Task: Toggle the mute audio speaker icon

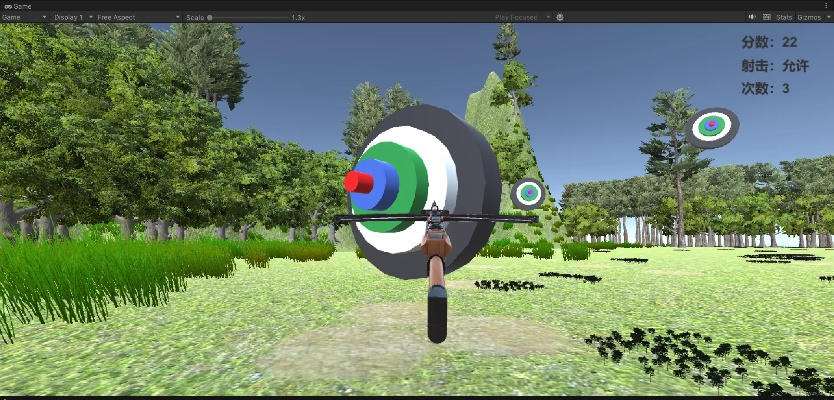Action: click(x=751, y=17)
